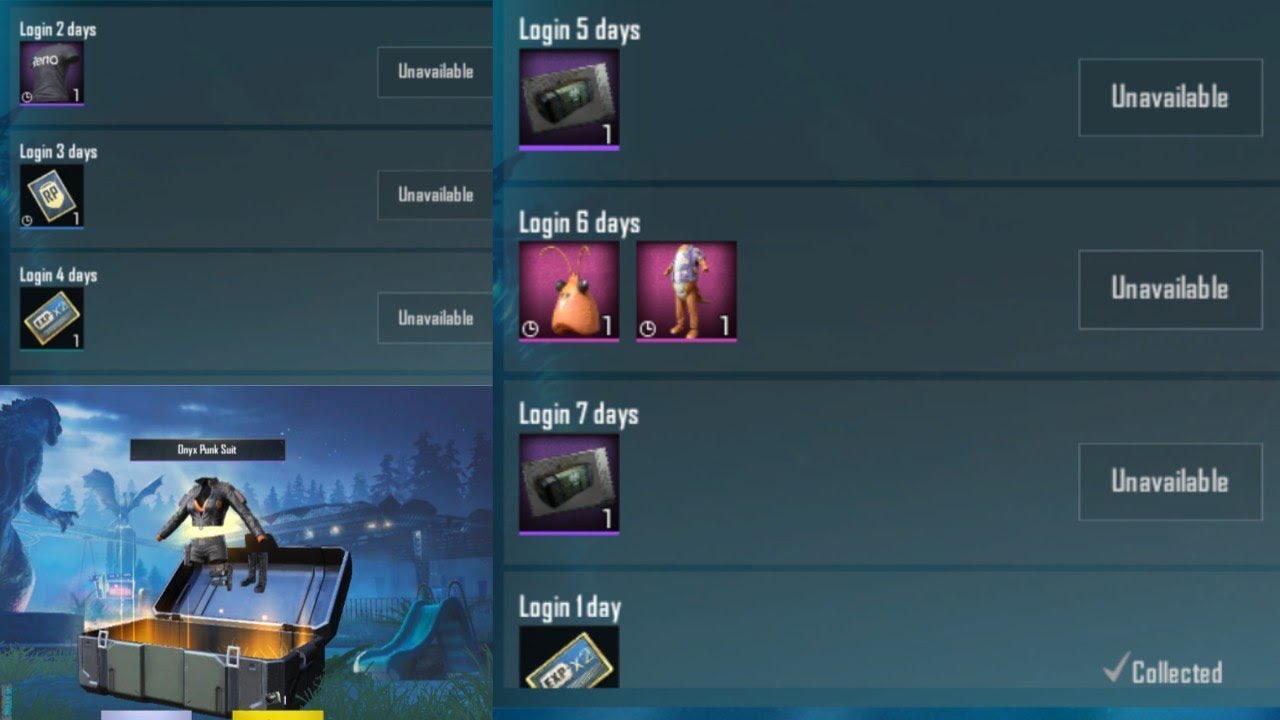
Task: Select the orange shrimp headgear under Login 6 days
Action: pyautogui.click(x=569, y=291)
